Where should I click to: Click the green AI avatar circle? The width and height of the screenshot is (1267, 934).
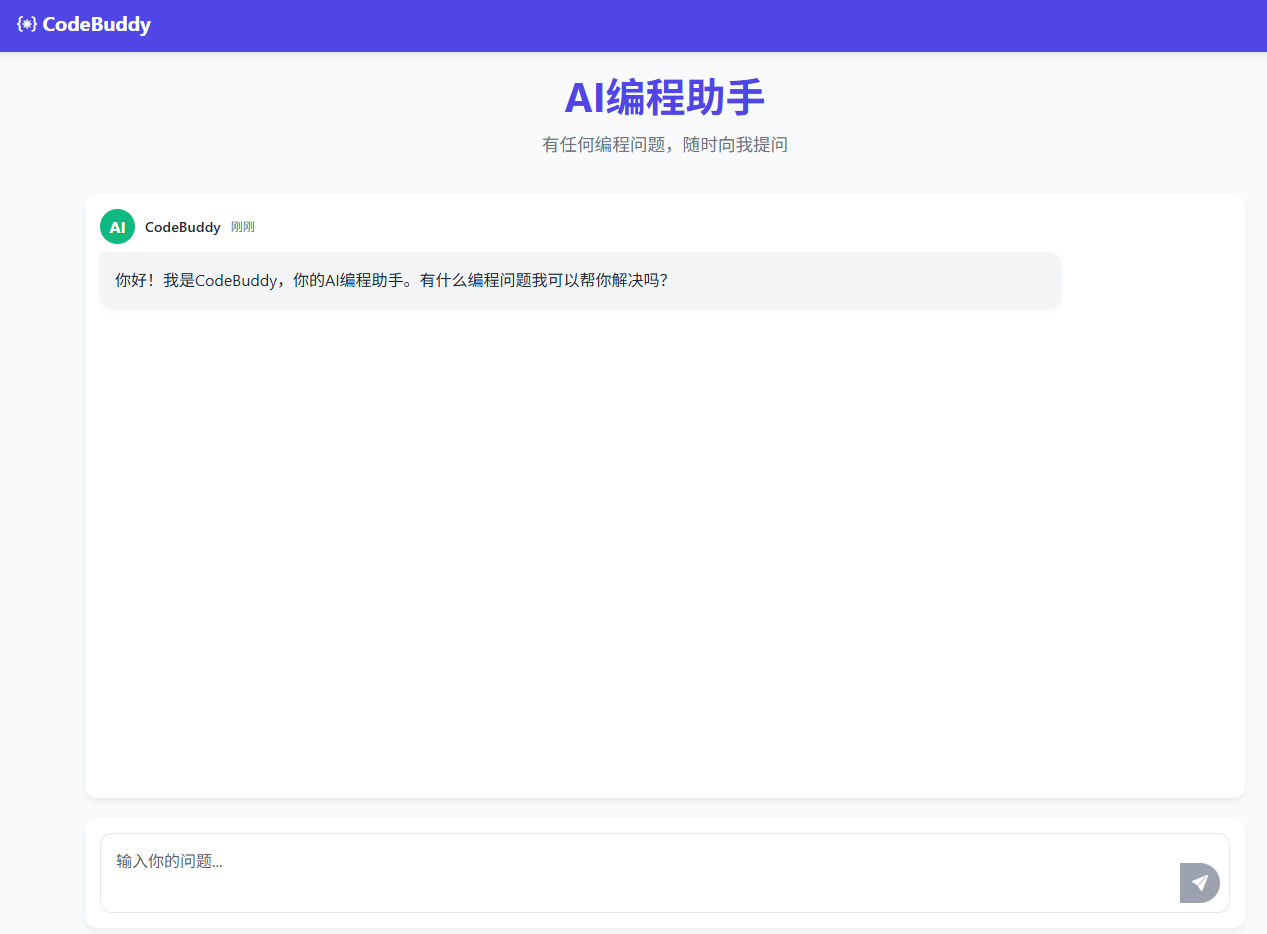tap(117, 227)
